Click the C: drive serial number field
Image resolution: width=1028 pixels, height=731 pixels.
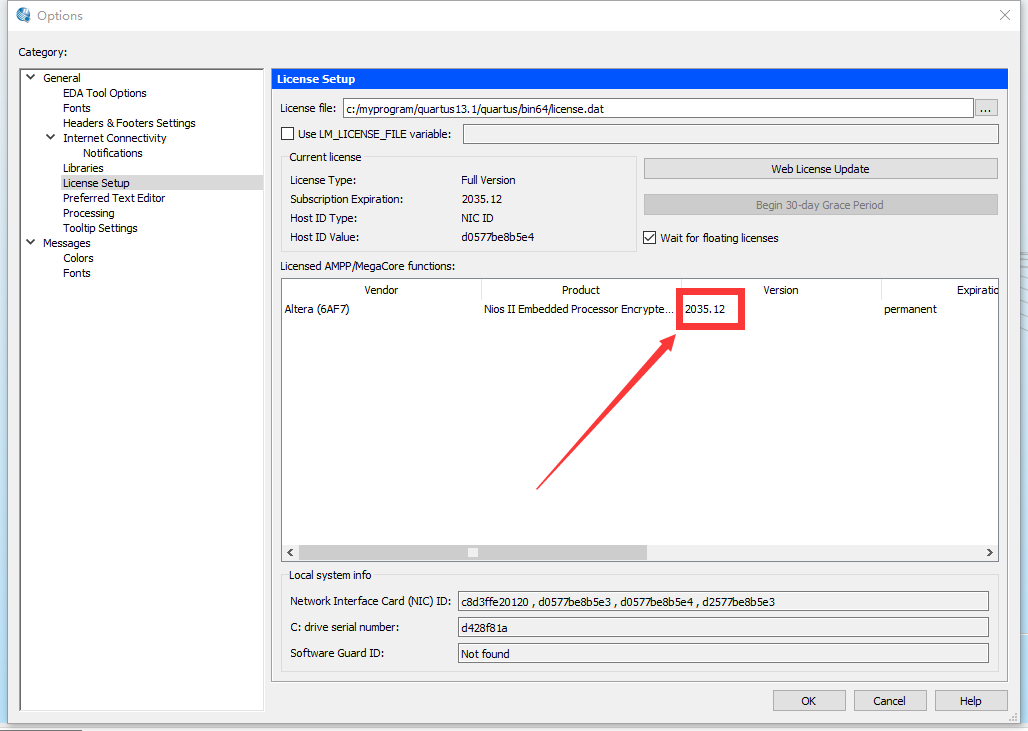[723, 627]
